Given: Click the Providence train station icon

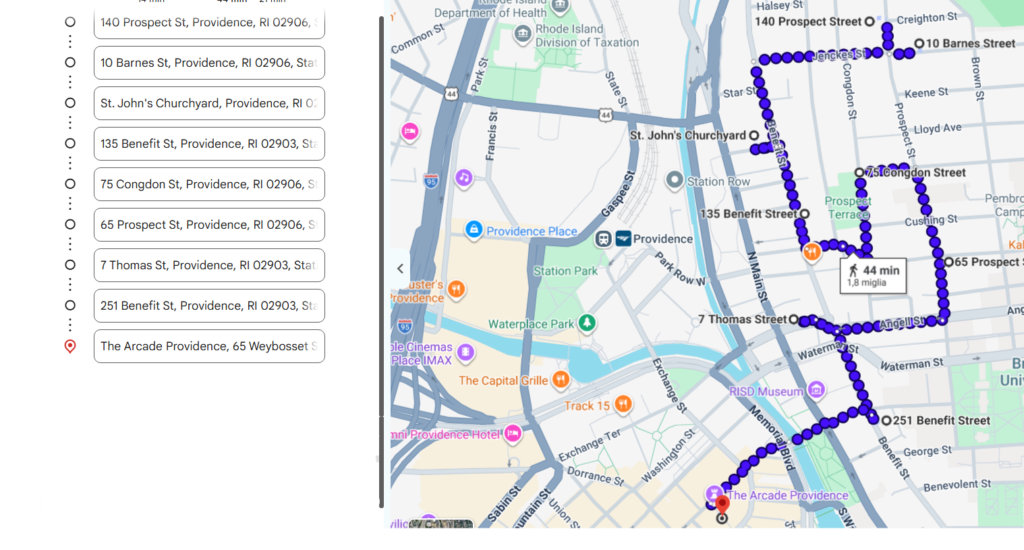Looking at the screenshot, I should pos(603,239).
